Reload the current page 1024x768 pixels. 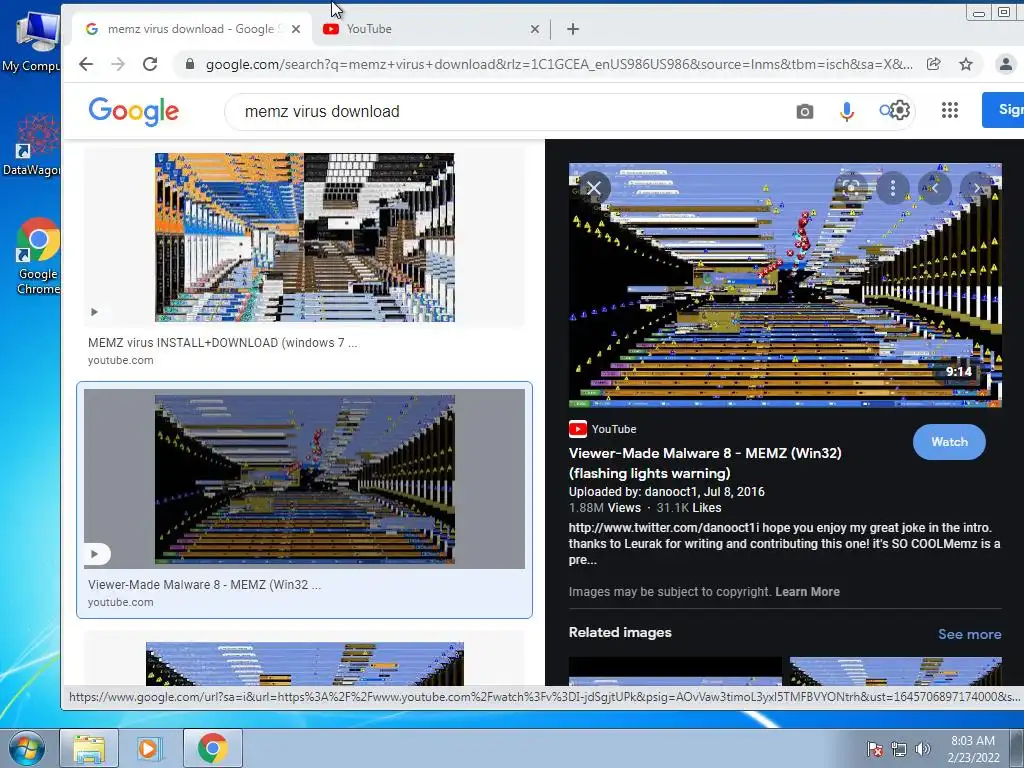click(150, 64)
